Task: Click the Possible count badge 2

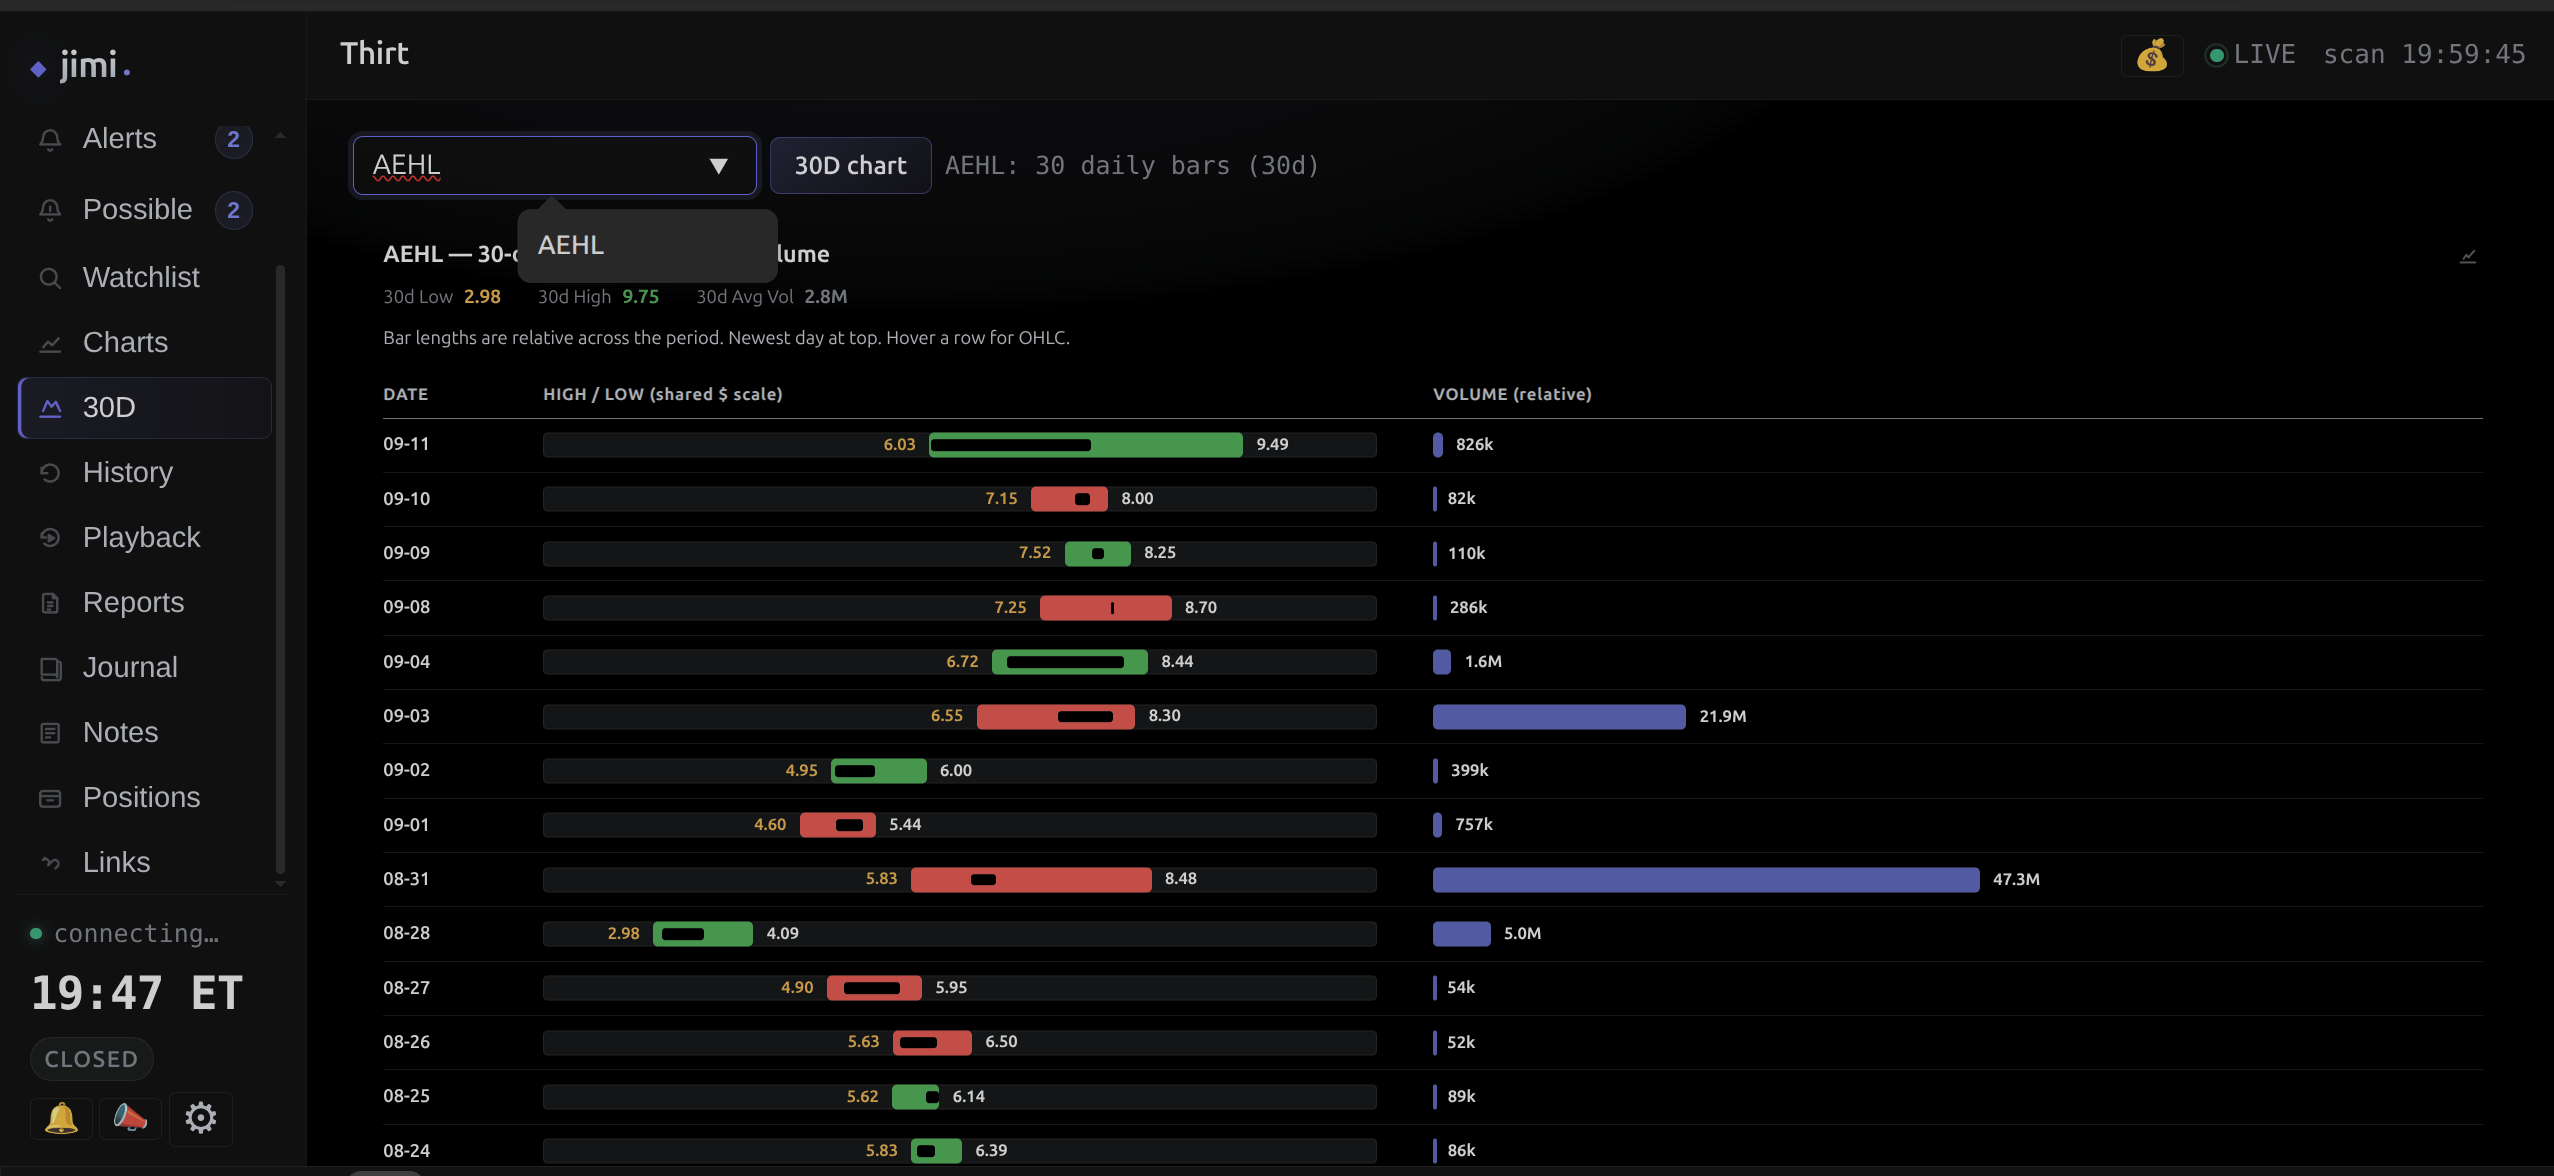Action: pyautogui.click(x=233, y=210)
